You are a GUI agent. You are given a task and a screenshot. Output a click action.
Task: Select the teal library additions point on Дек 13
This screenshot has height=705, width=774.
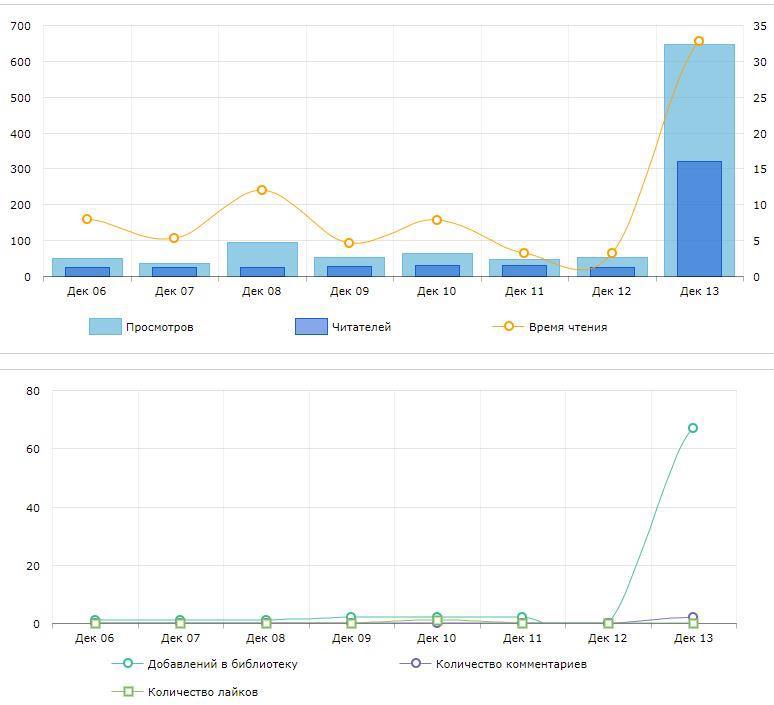pyautogui.click(x=692, y=428)
